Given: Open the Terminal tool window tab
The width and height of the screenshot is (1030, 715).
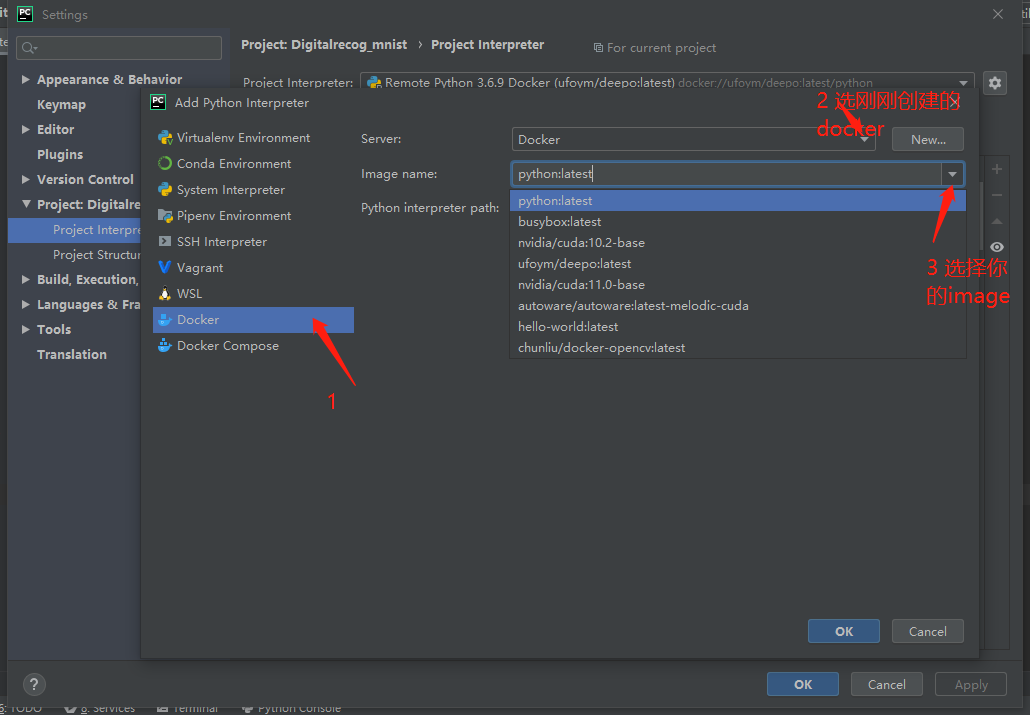Looking at the screenshot, I should 187,709.
